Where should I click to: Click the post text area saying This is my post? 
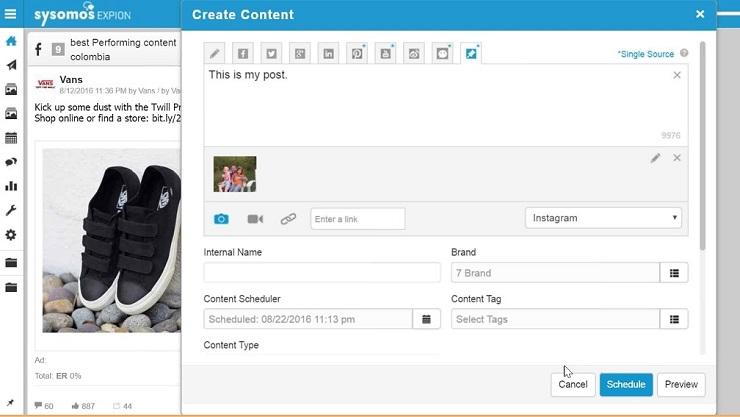point(446,105)
